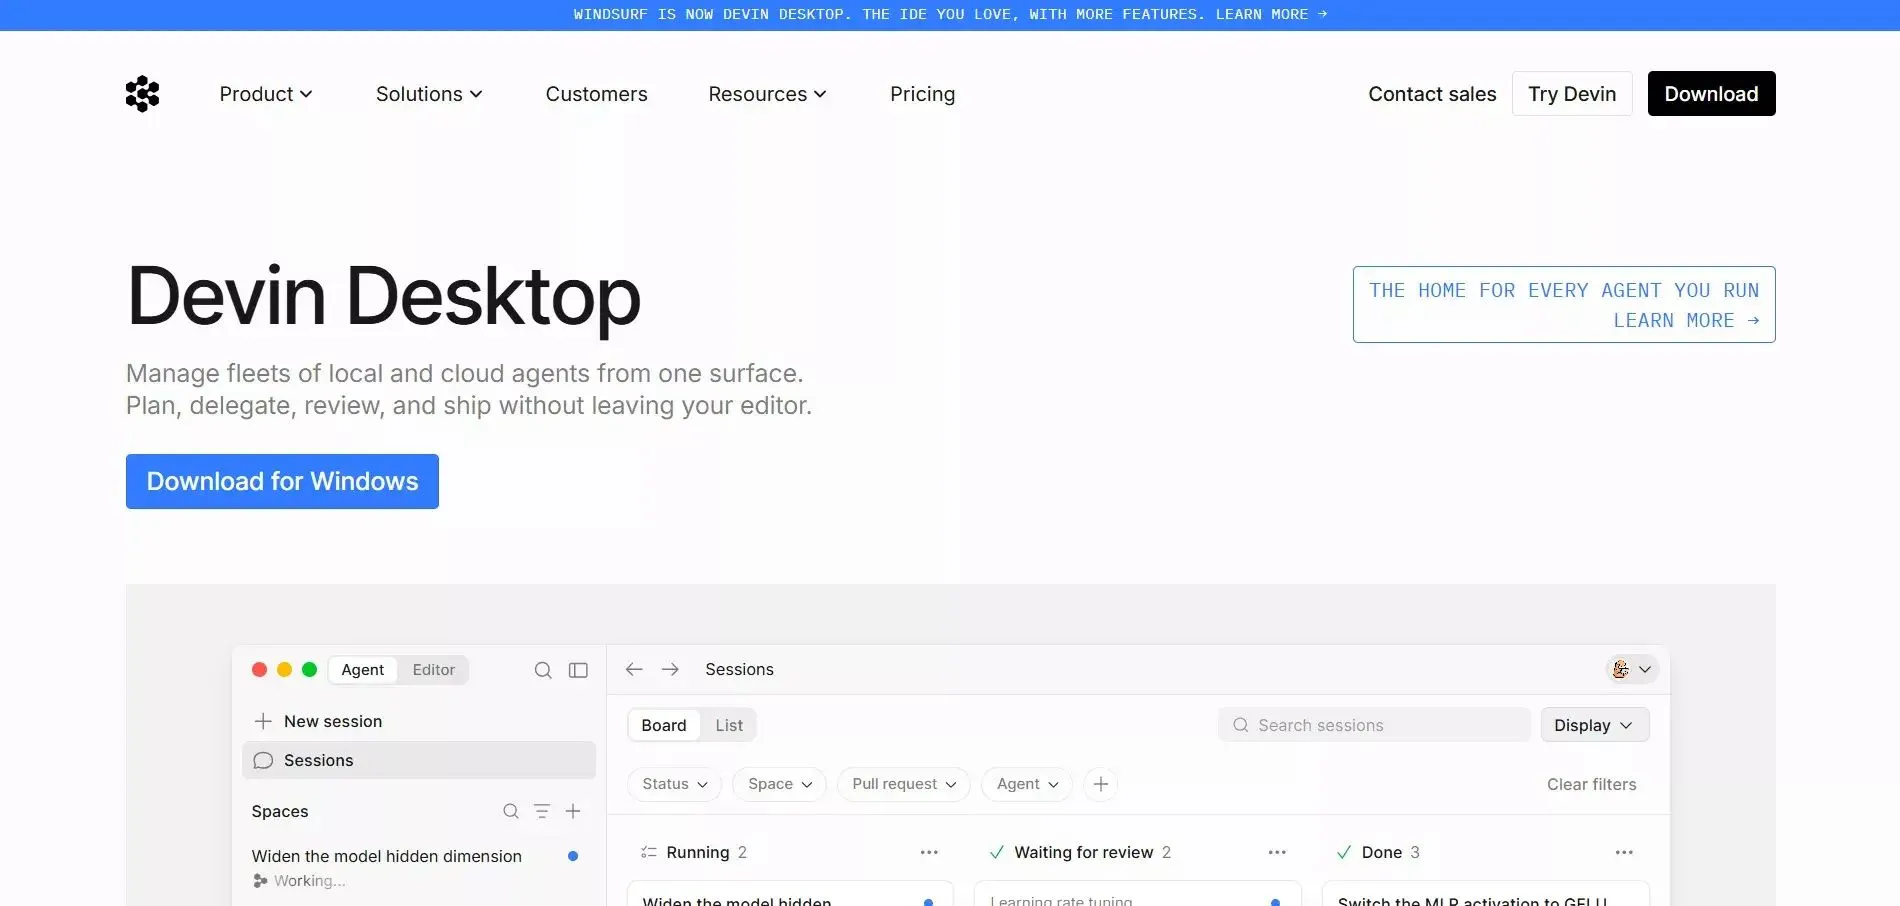The width and height of the screenshot is (1900, 906).
Task: Add a filter with the plus button
Action: [1101, 784]
